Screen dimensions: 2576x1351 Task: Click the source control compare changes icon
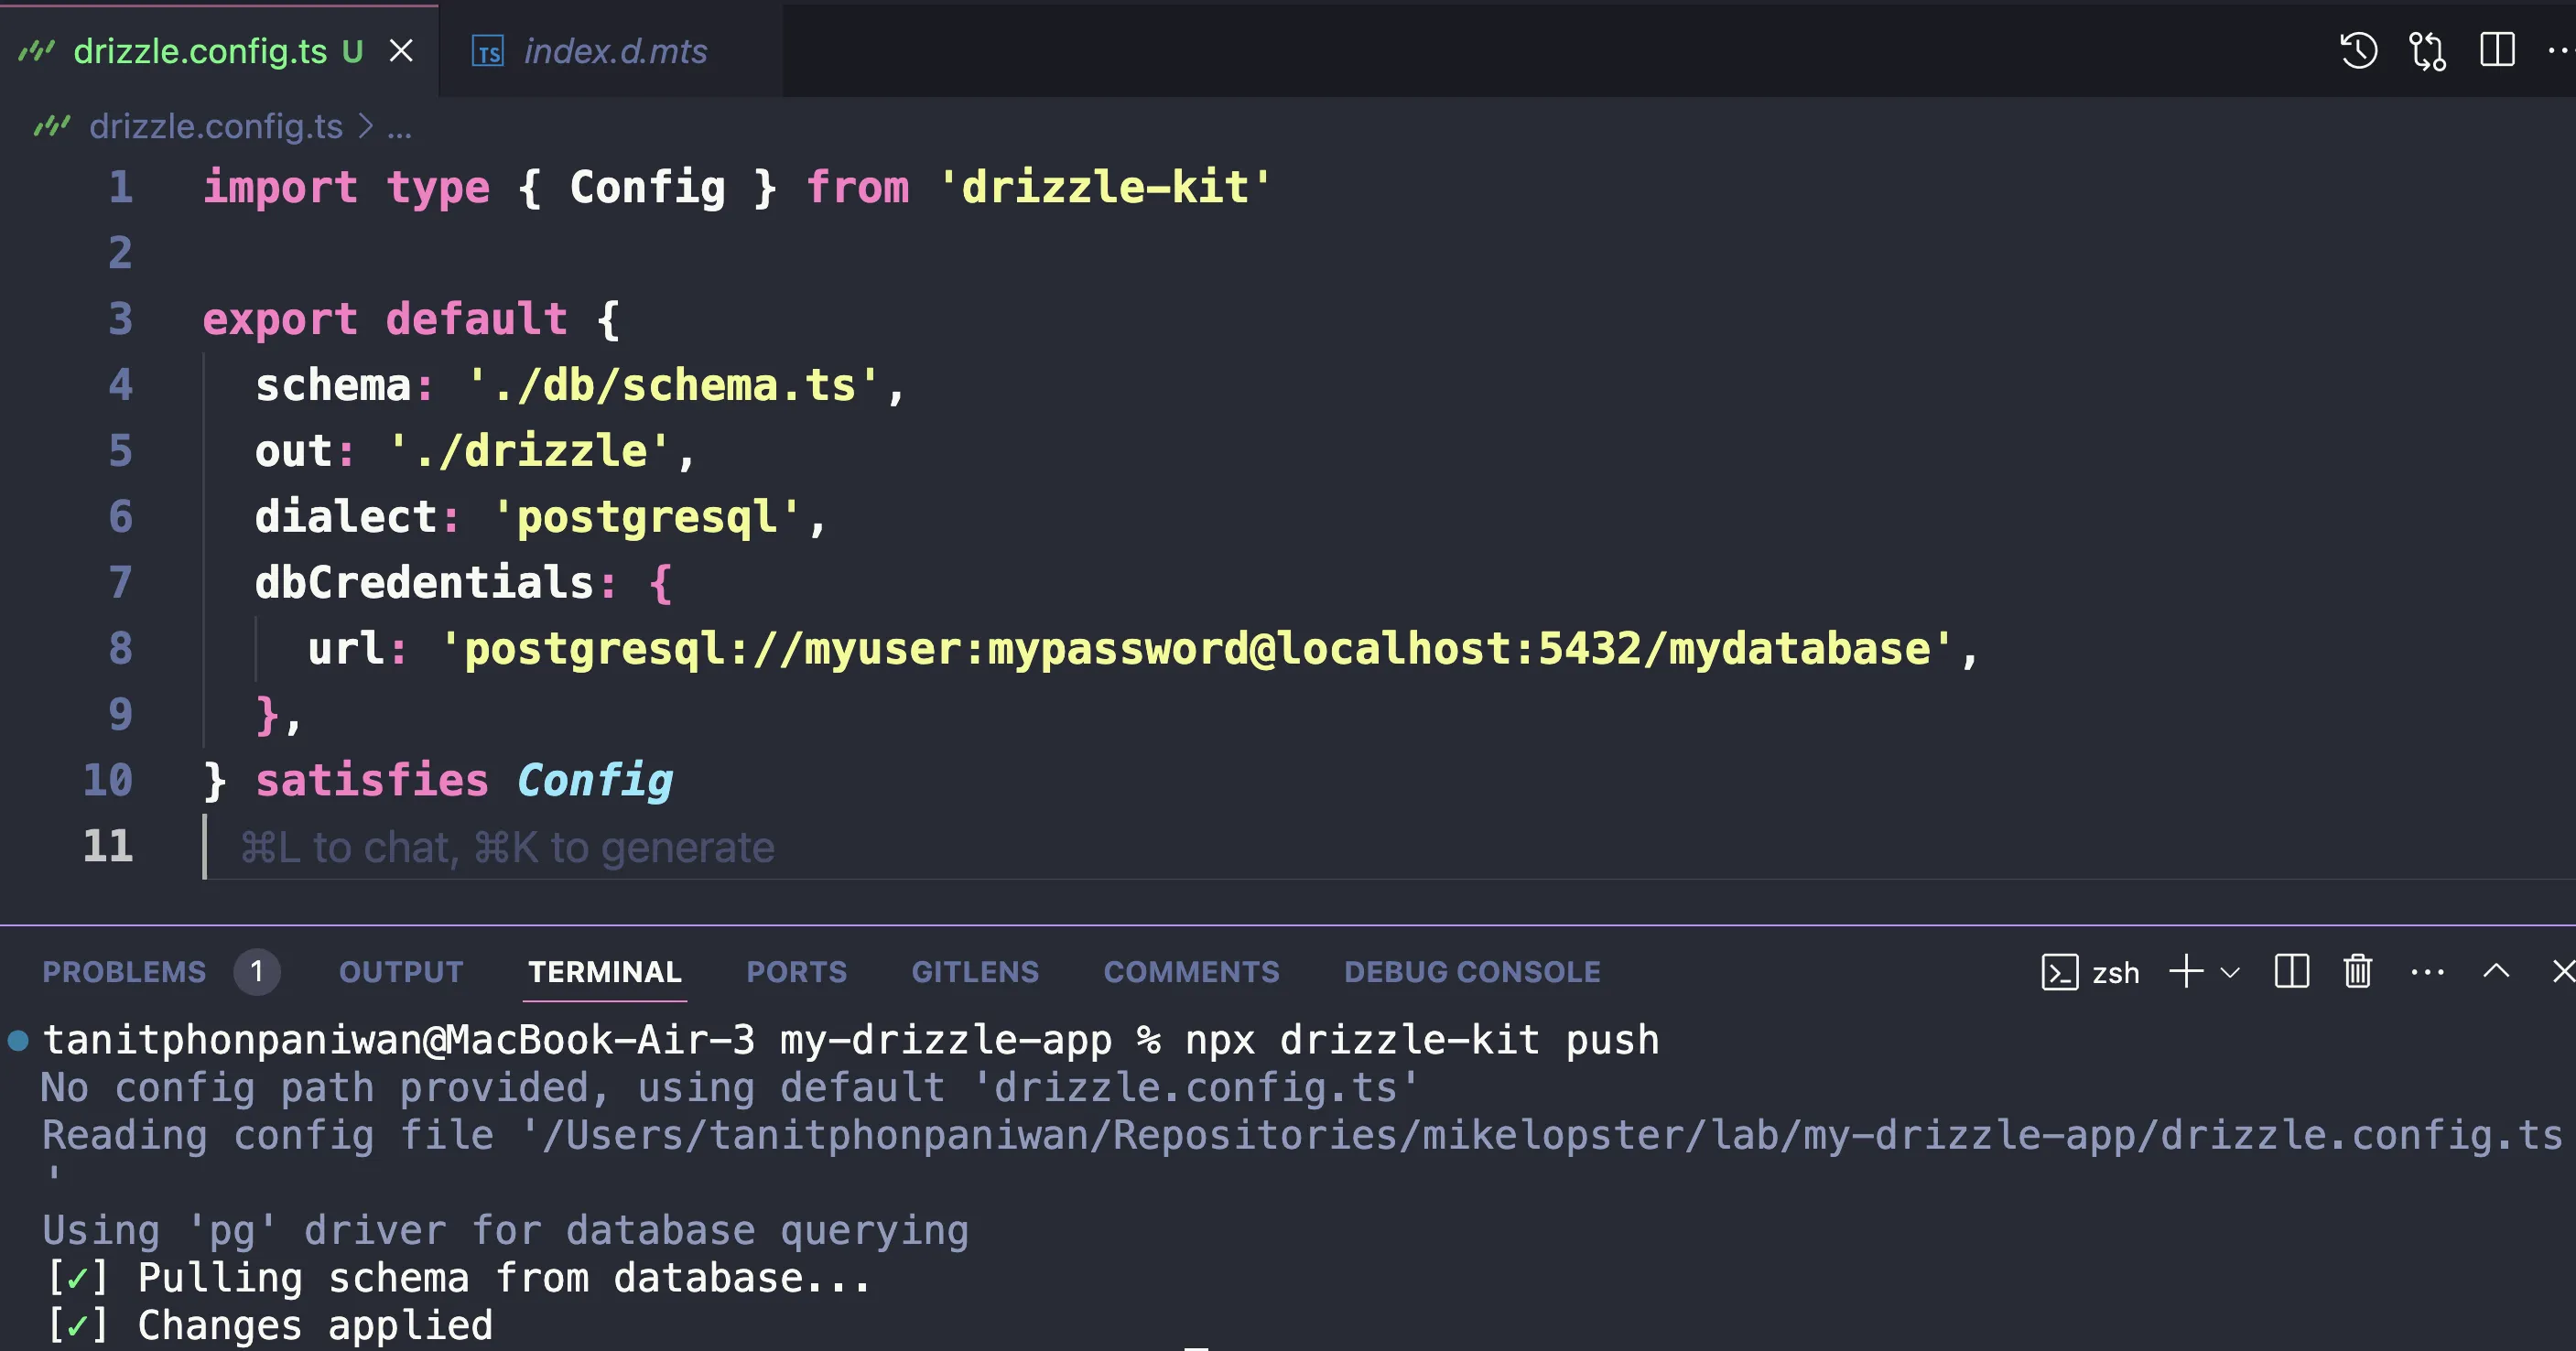2427,50
